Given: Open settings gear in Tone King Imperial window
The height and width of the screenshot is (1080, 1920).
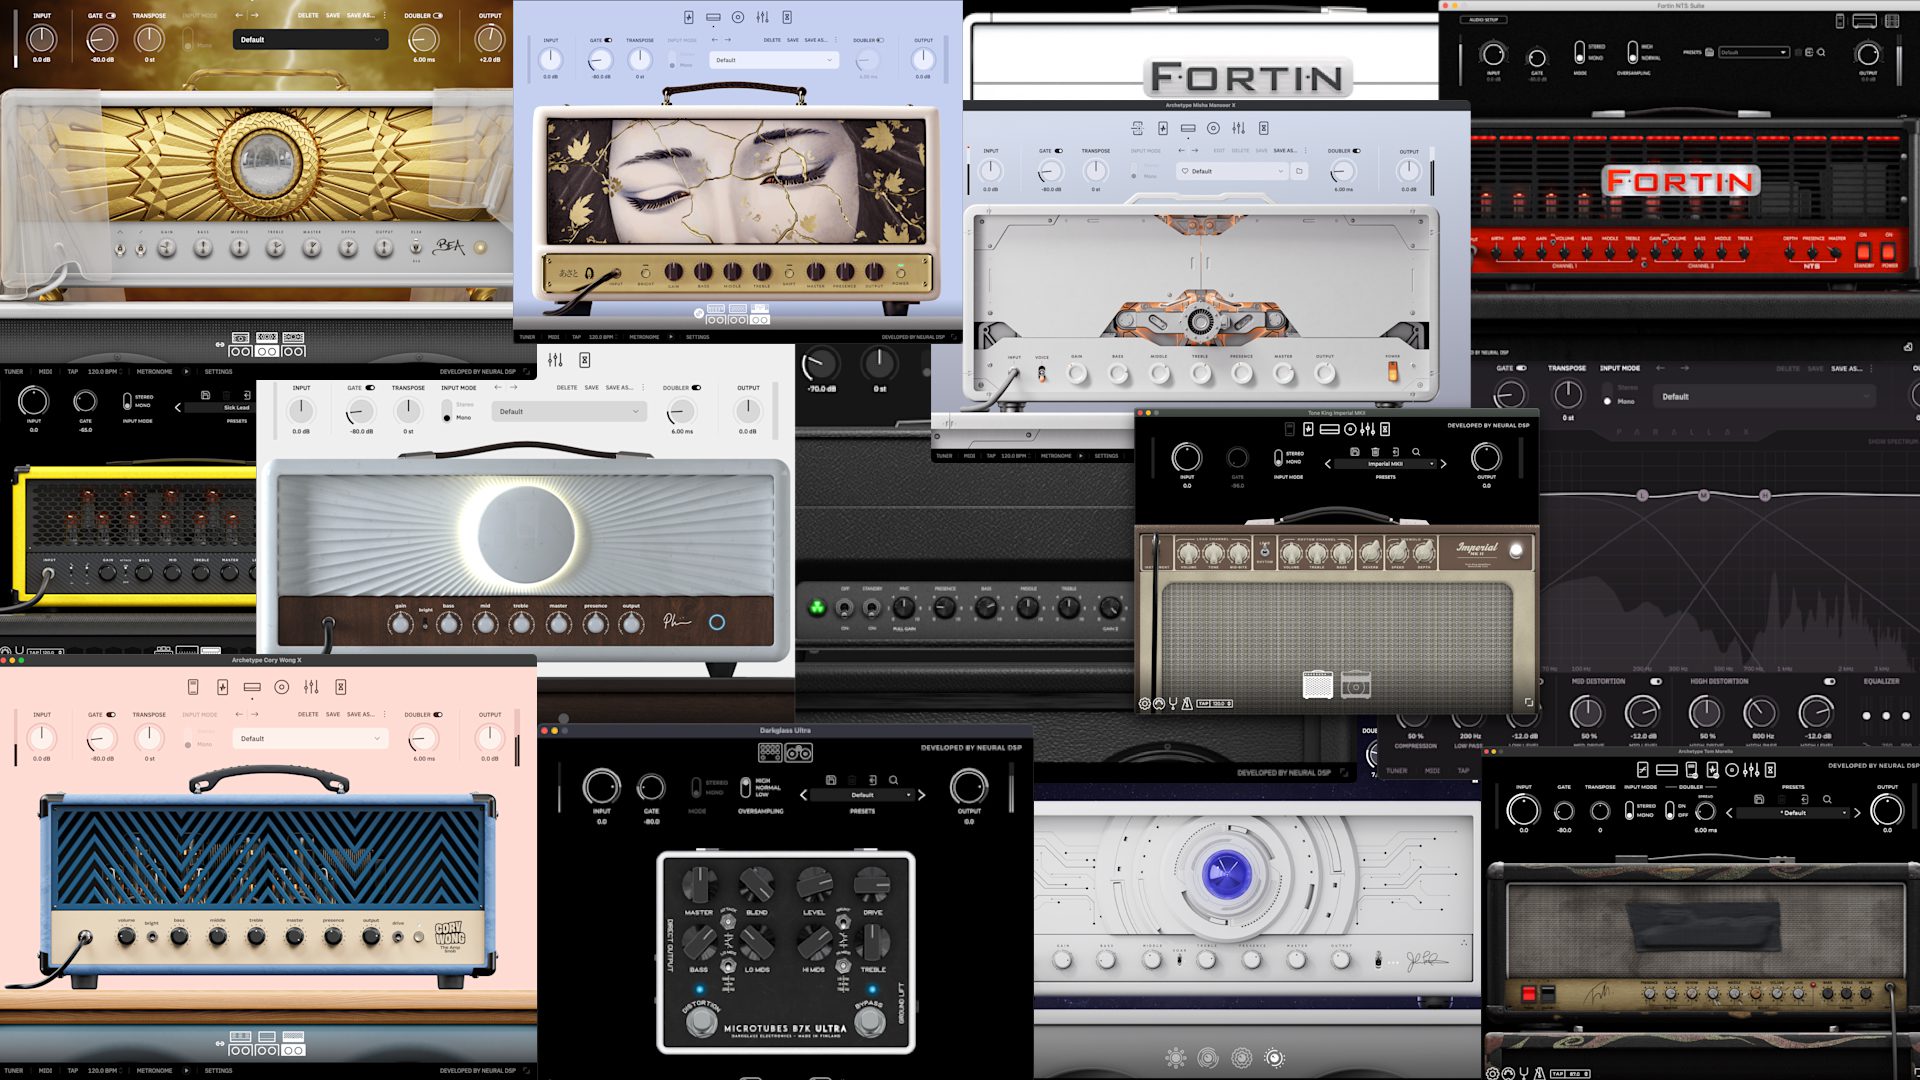Looking at the screenshot, I should [x=1144, y=704].
